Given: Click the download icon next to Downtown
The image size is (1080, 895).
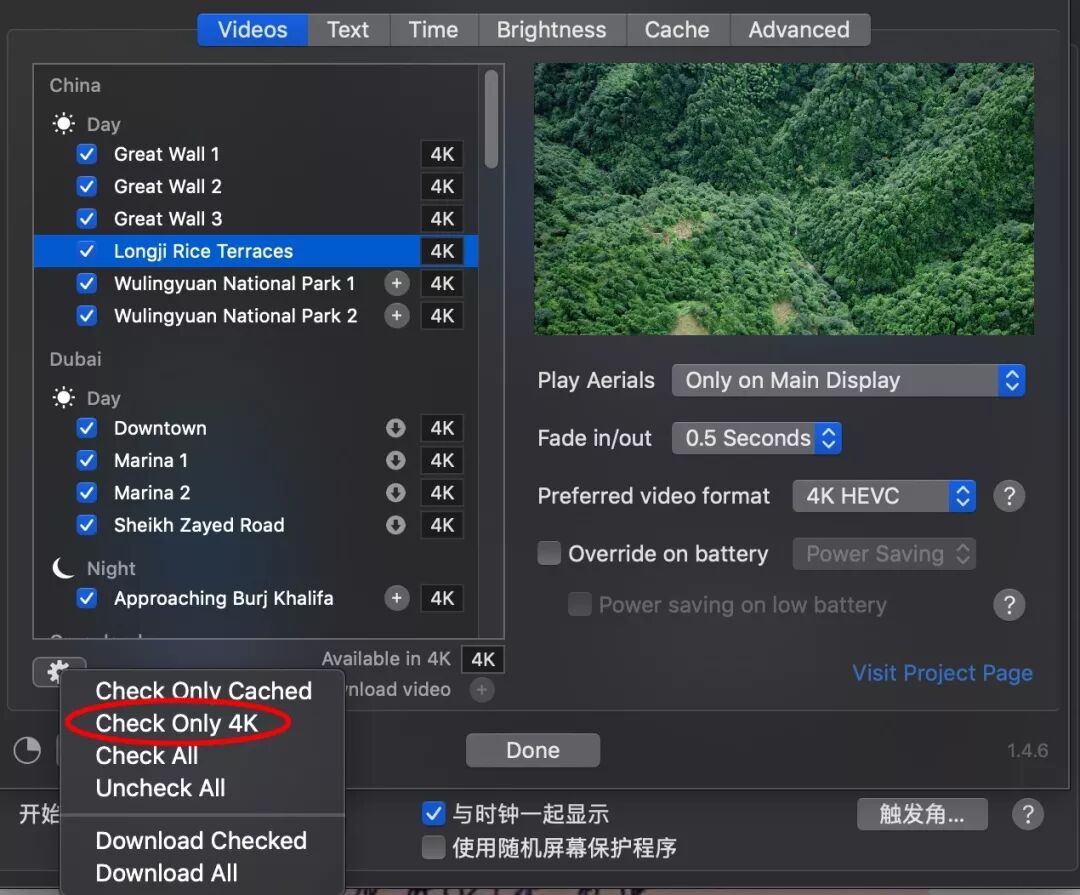Looking at the screenshot, I should (x=396, y=428).
